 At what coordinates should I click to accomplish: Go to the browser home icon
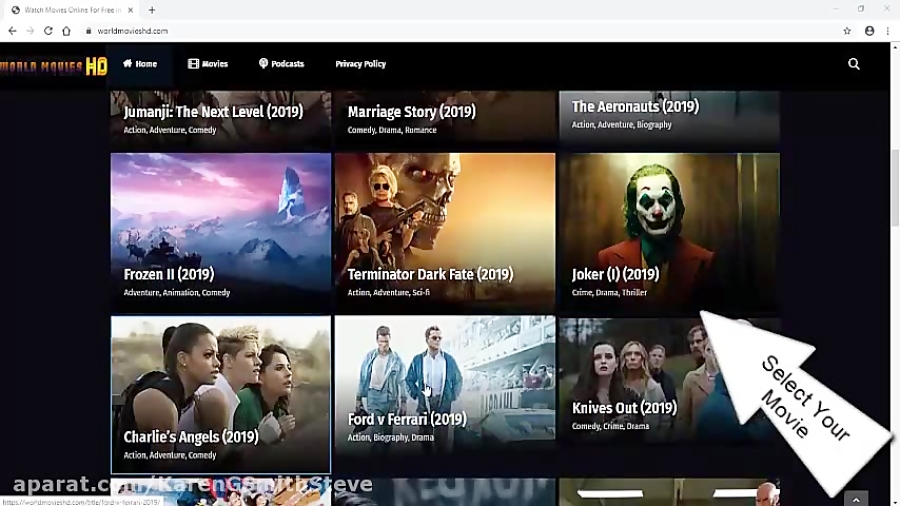click(67, 31)
